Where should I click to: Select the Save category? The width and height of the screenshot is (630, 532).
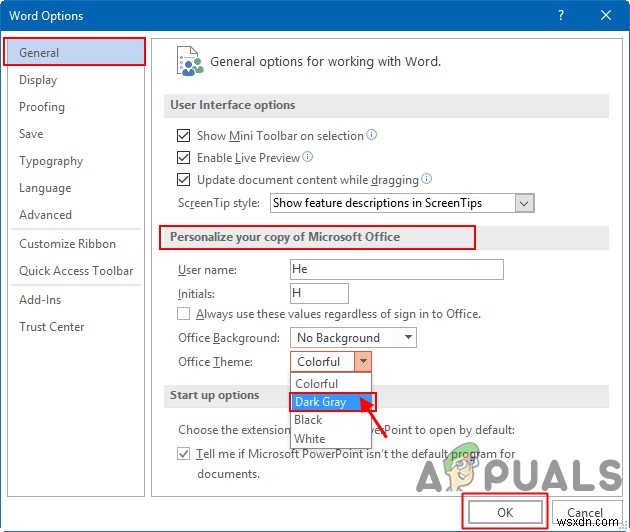point(75,133)
